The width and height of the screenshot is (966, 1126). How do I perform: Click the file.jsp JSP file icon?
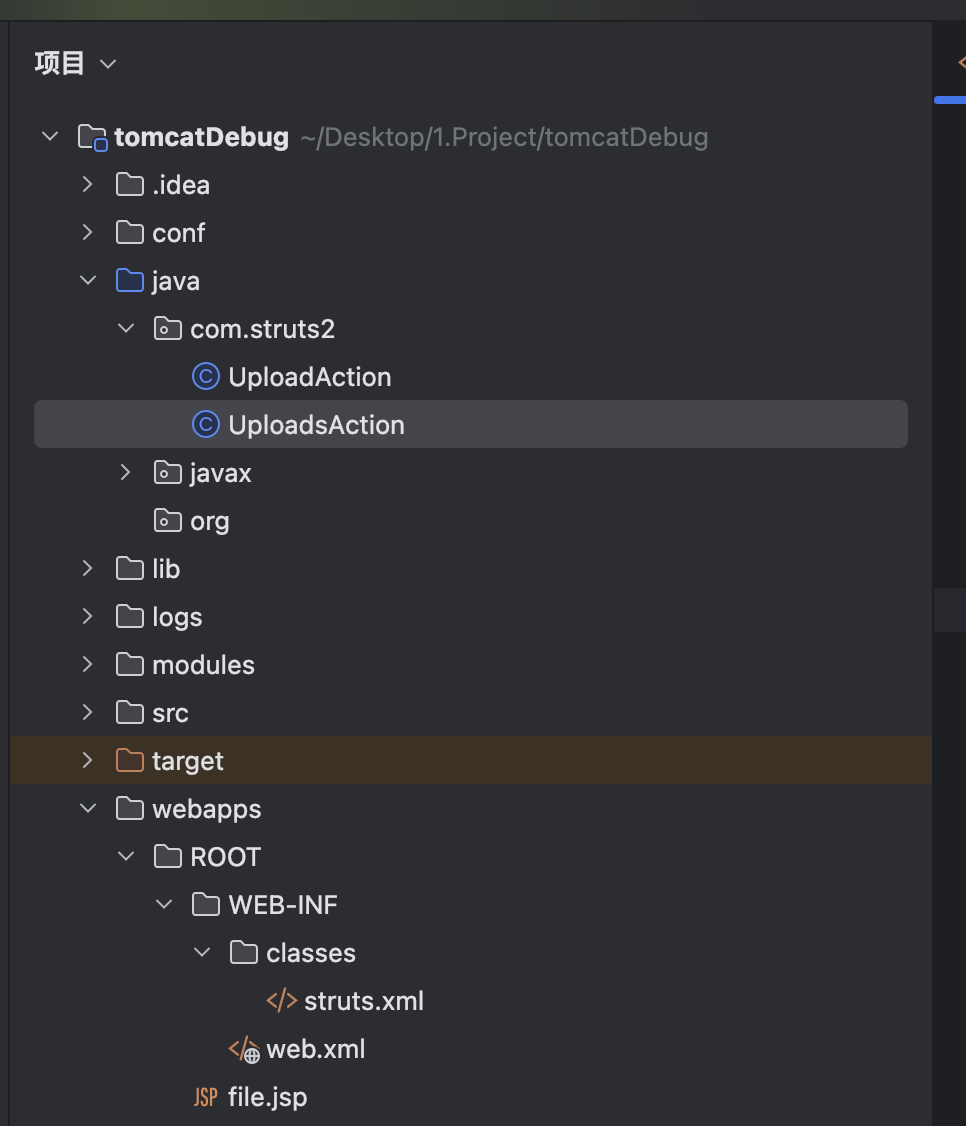click(205, 1096)
